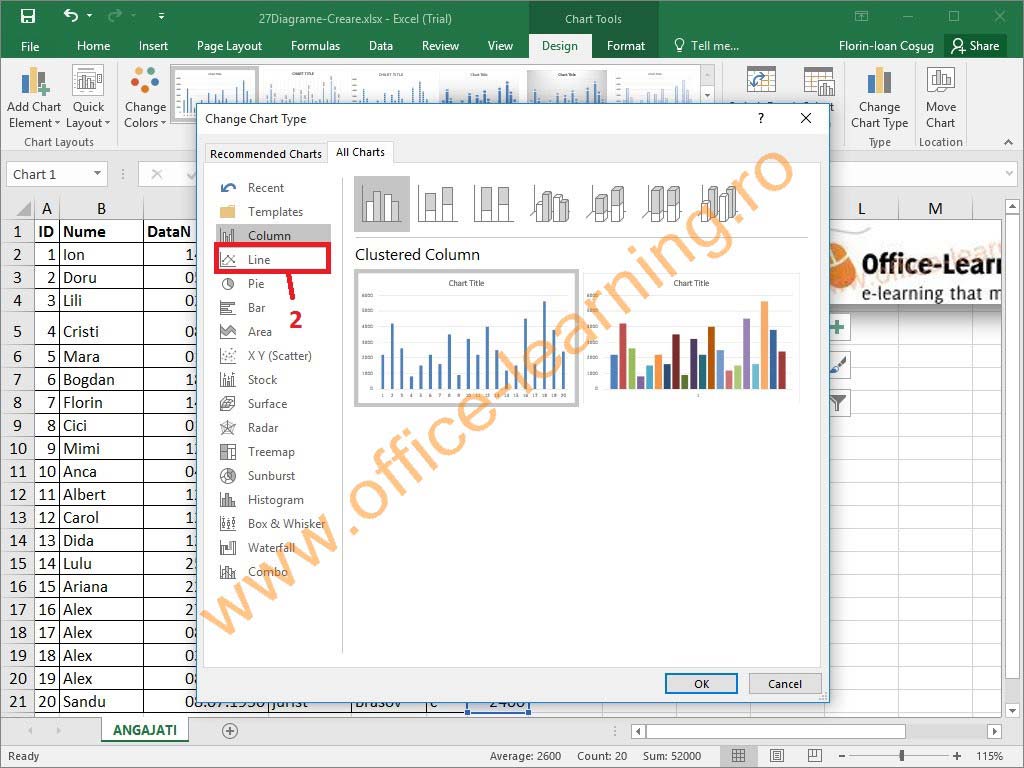Click the Share button
The width and height of the screenshot is (1024, 768).
coord(976,46)
